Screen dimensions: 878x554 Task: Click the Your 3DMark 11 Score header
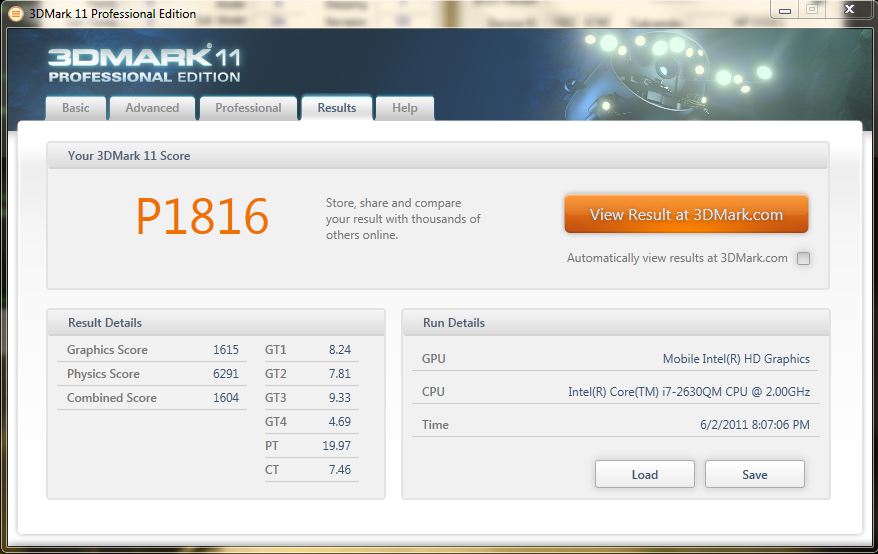point(438,156)
